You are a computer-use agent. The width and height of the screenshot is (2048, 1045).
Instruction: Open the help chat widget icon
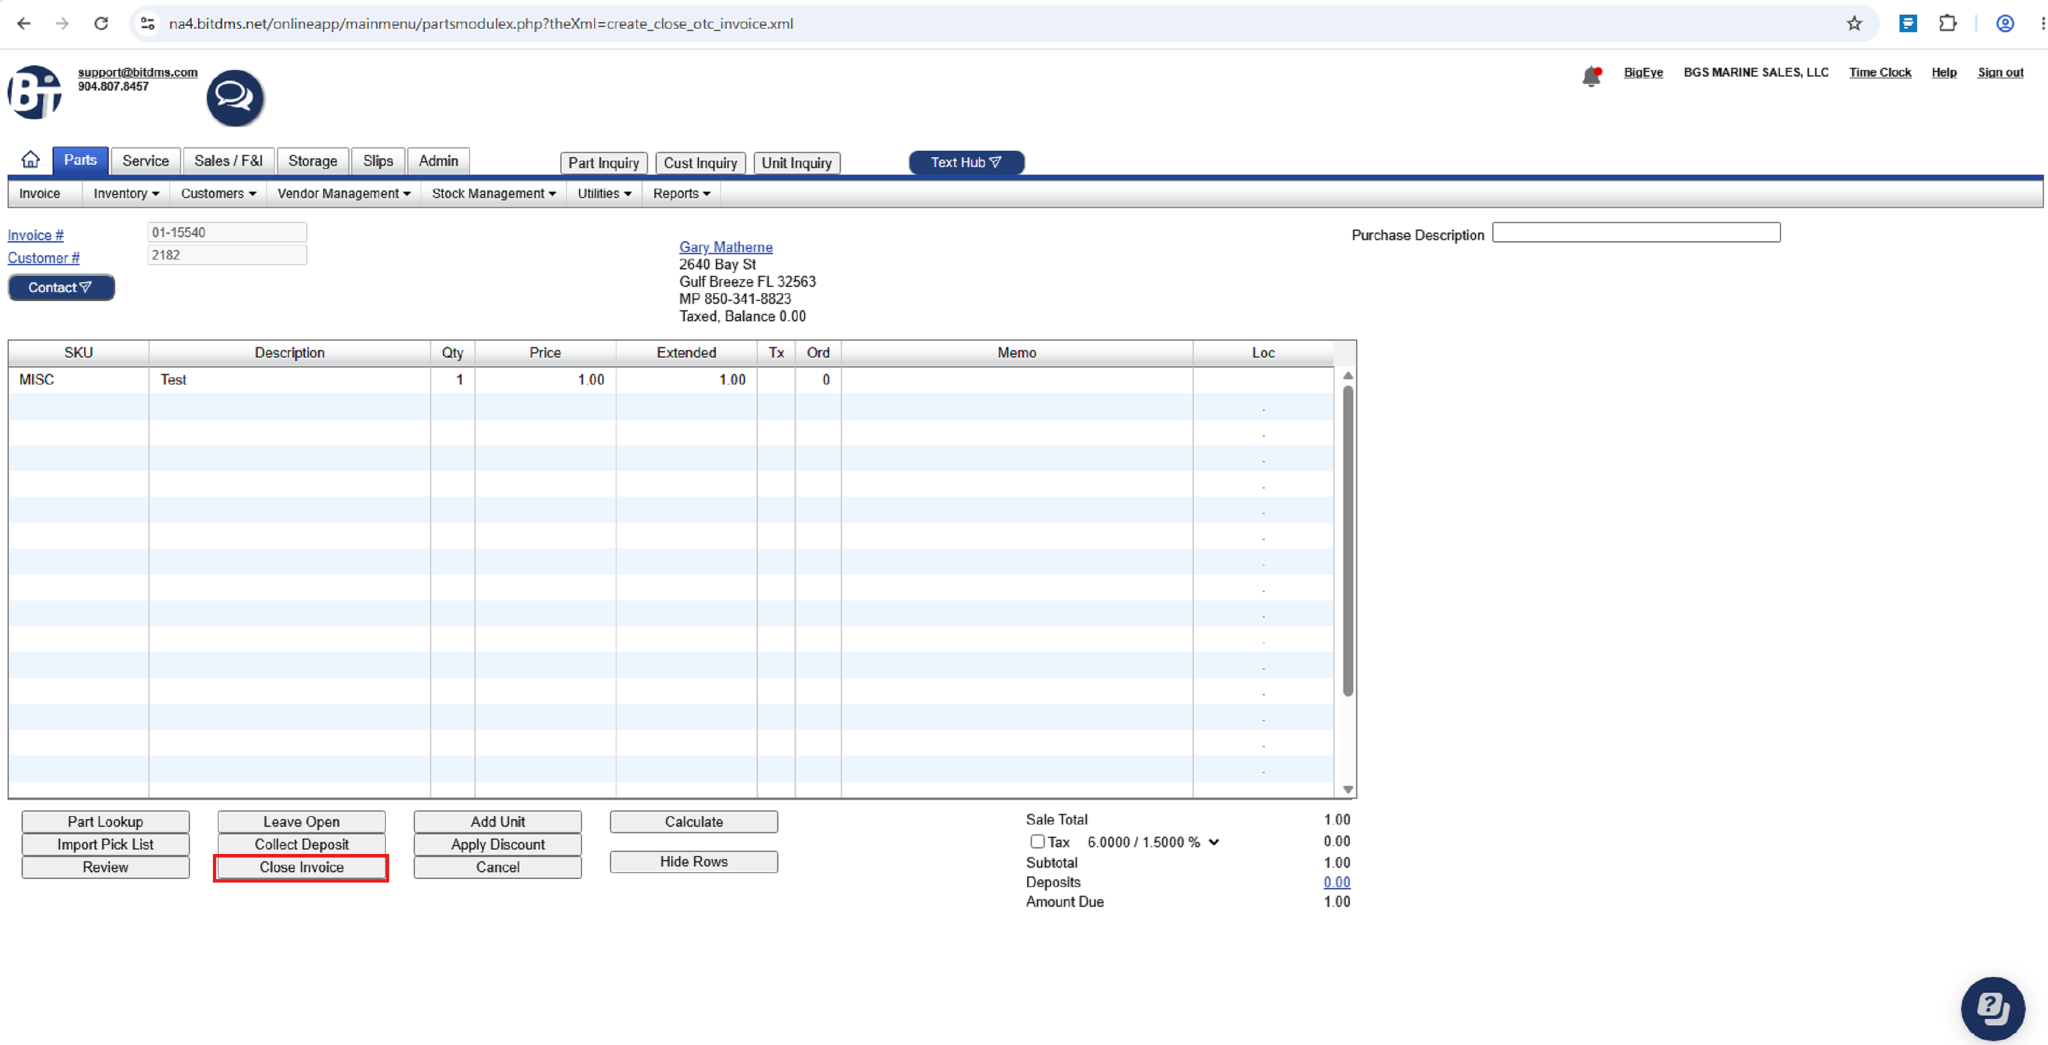[1992, 1008]
